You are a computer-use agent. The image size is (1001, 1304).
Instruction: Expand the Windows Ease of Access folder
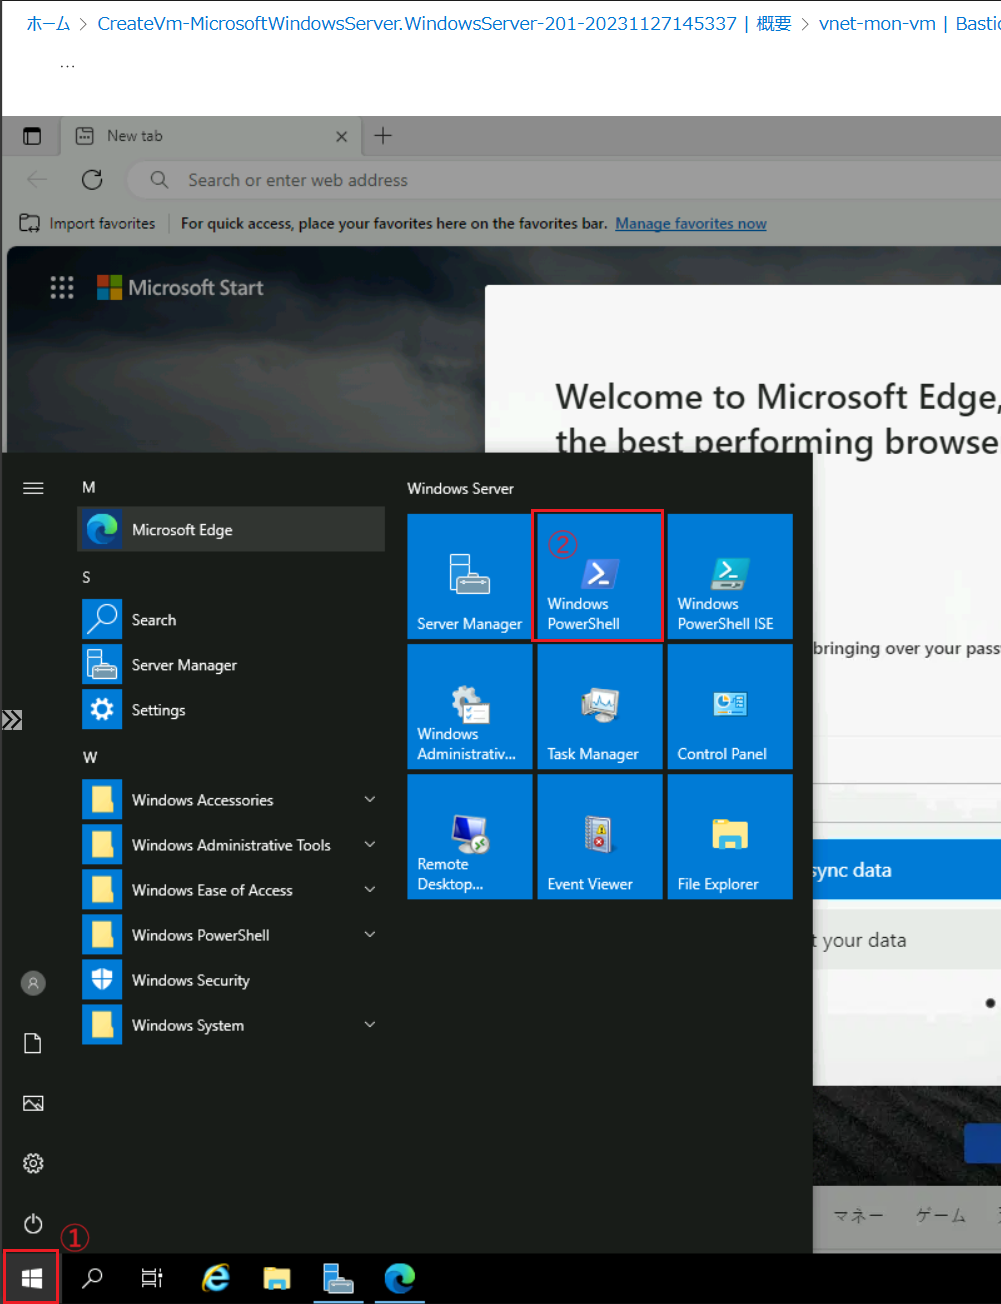pyautogui.click(x=231, y=890)
